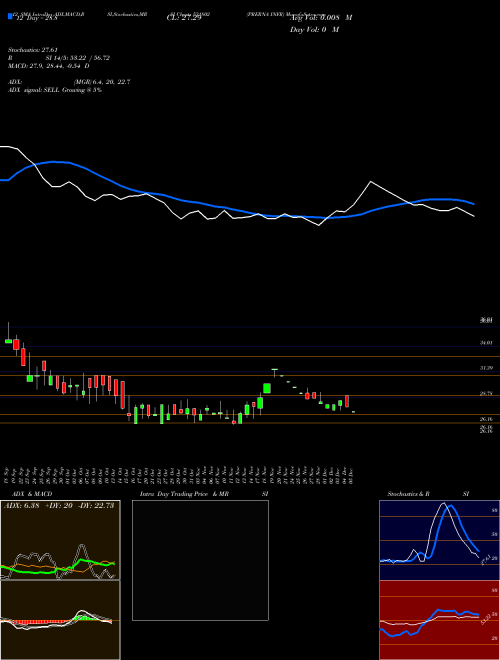The height and width of the screenshot is (660, 500).
Task: Select the 'ADX signal: SELL Growing @ 5%' text
Action: 55,90
